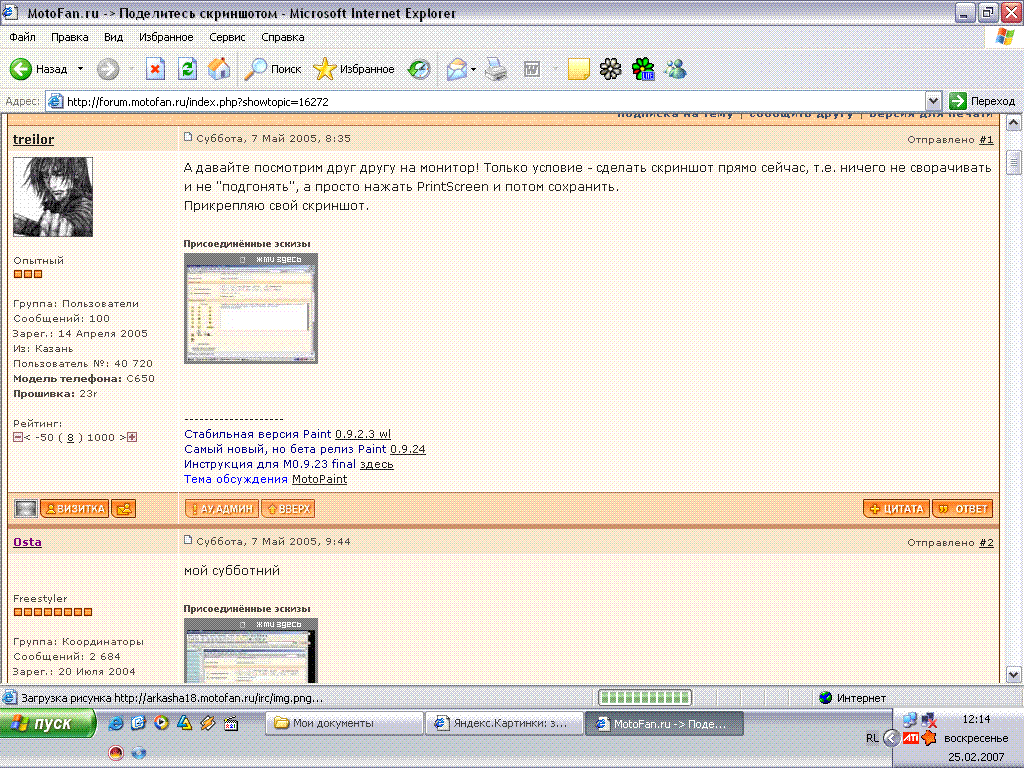Click the АУ,АДМИН button
The width and height of the screenshot is (1024, 768).
tap(221, 509)
